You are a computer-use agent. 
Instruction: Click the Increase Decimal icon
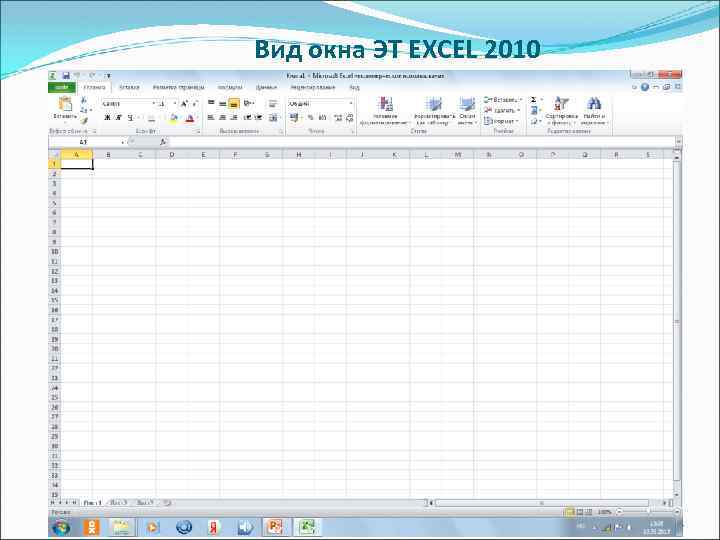pyautogui.click(x=338, y=118)
